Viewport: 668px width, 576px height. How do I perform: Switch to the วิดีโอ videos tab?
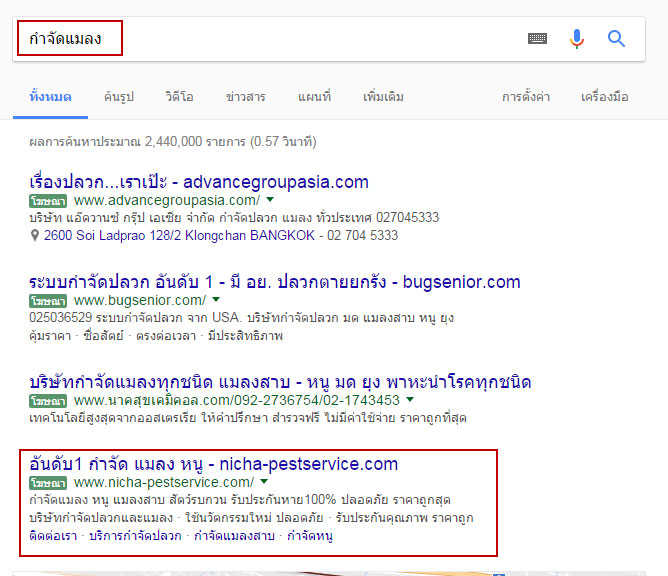tap(180, 97)
